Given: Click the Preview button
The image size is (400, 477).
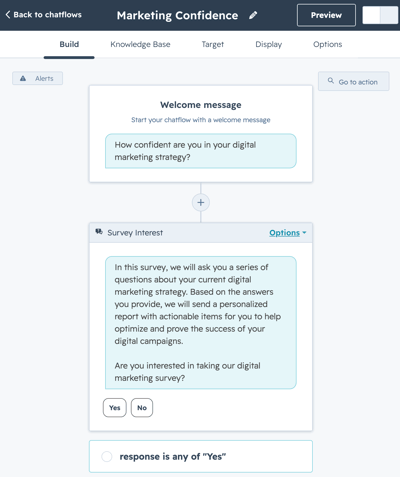Looking at the screenshot, I should [326, 15].
